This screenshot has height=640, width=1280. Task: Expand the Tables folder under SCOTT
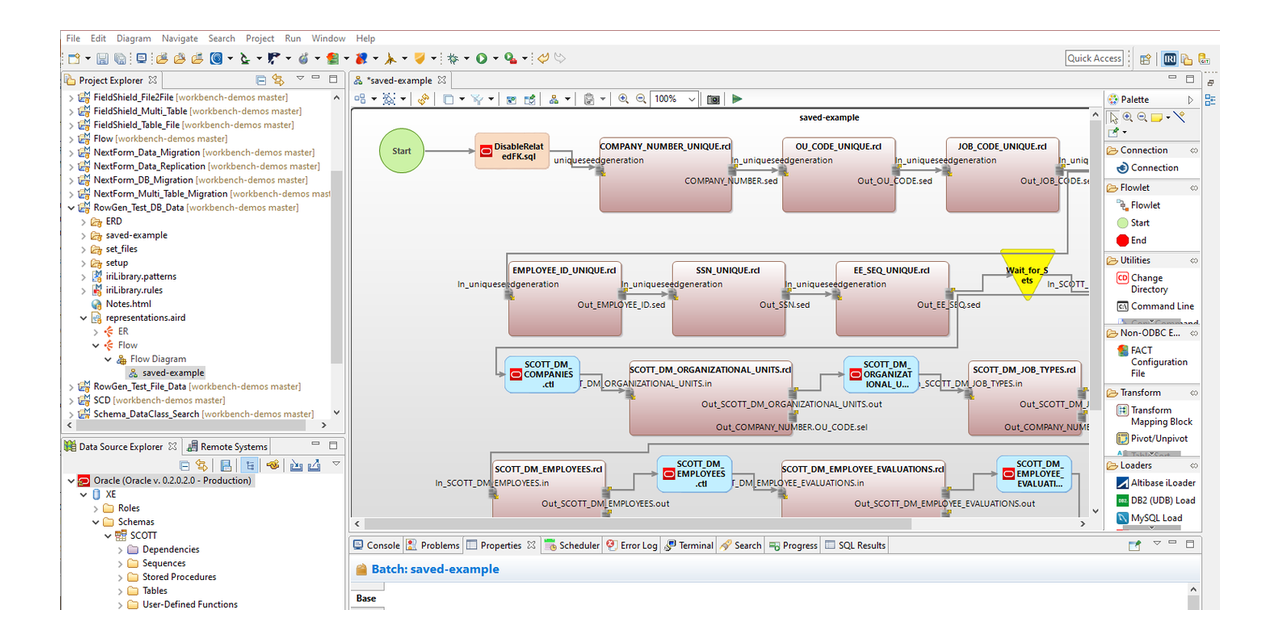point(119,590)
